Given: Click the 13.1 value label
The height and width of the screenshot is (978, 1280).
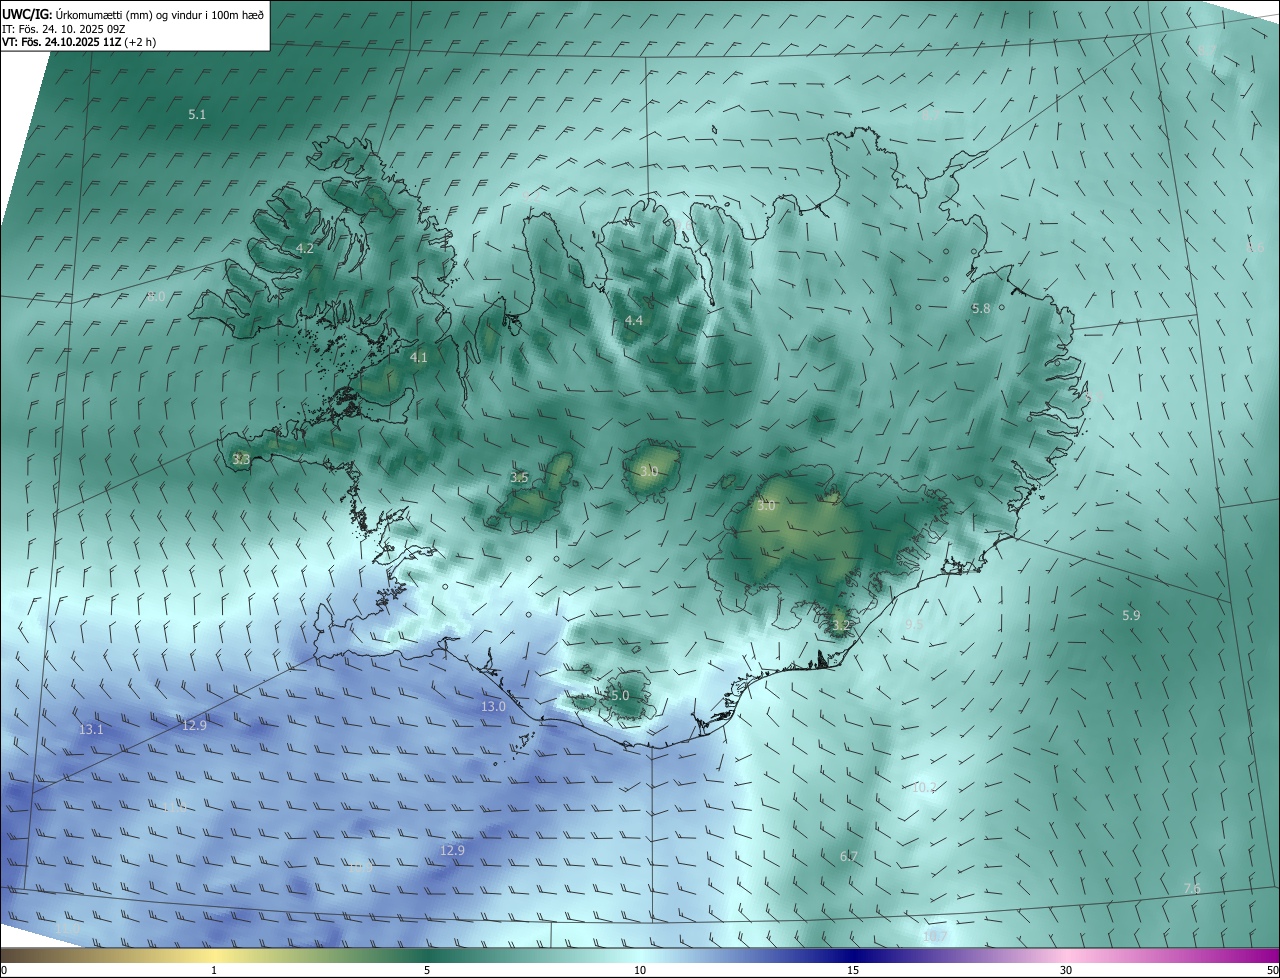Looking at the screenshot, I should point(91,730).
